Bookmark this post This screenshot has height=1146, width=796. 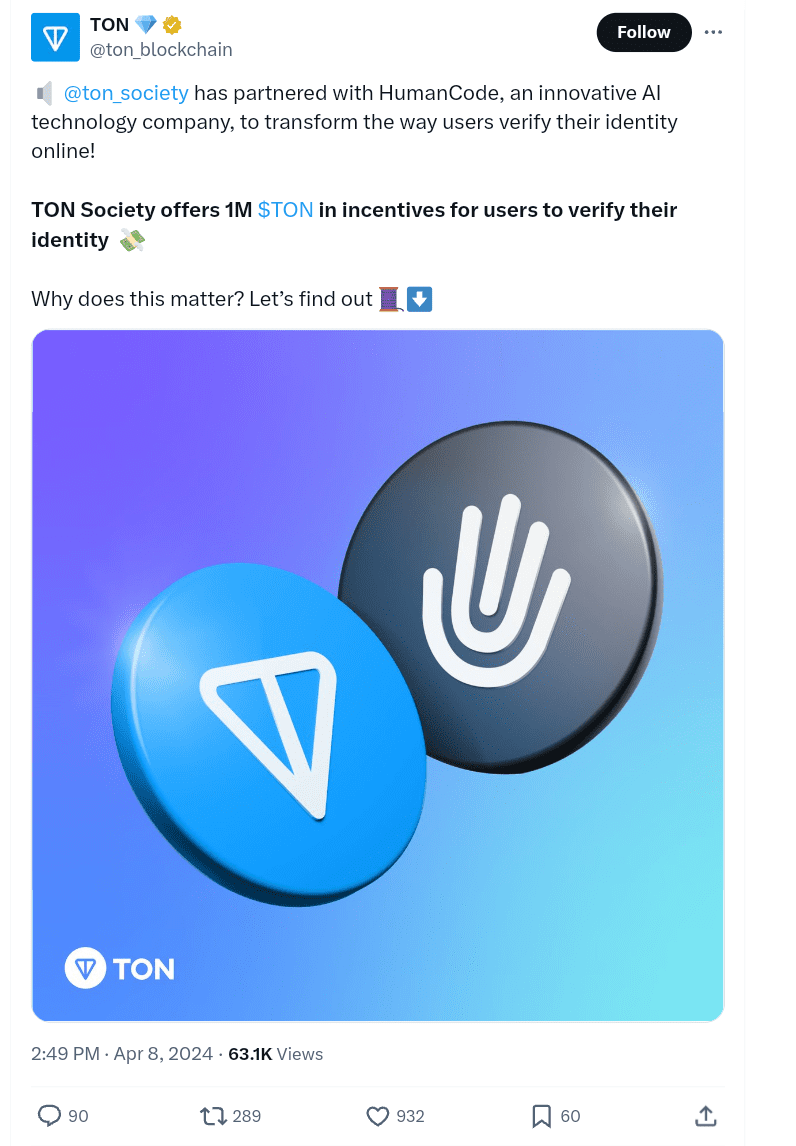(x=541, y=1115)
